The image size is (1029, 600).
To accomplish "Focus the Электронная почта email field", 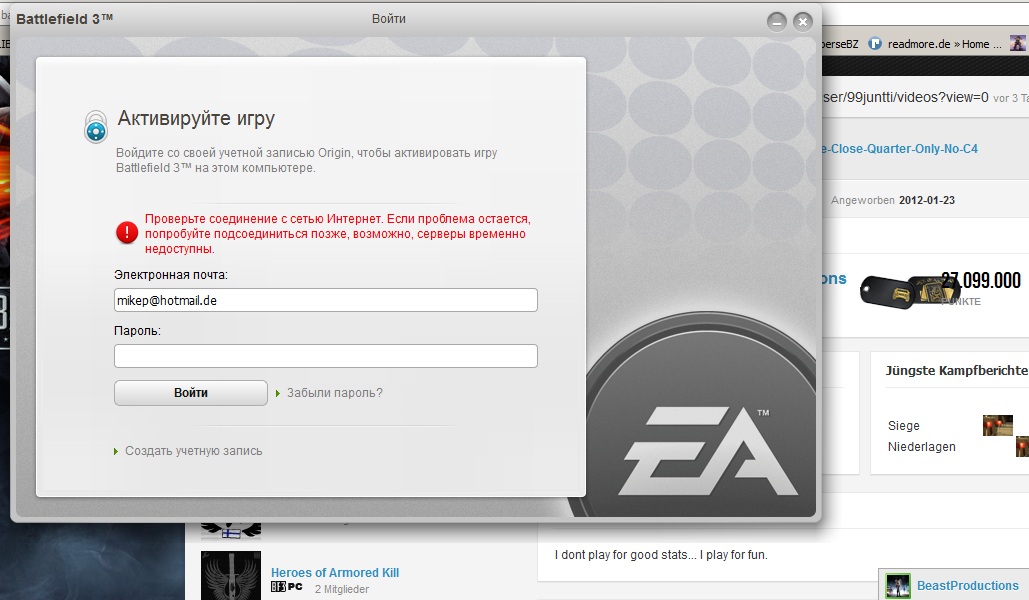I will pos(326,300).
